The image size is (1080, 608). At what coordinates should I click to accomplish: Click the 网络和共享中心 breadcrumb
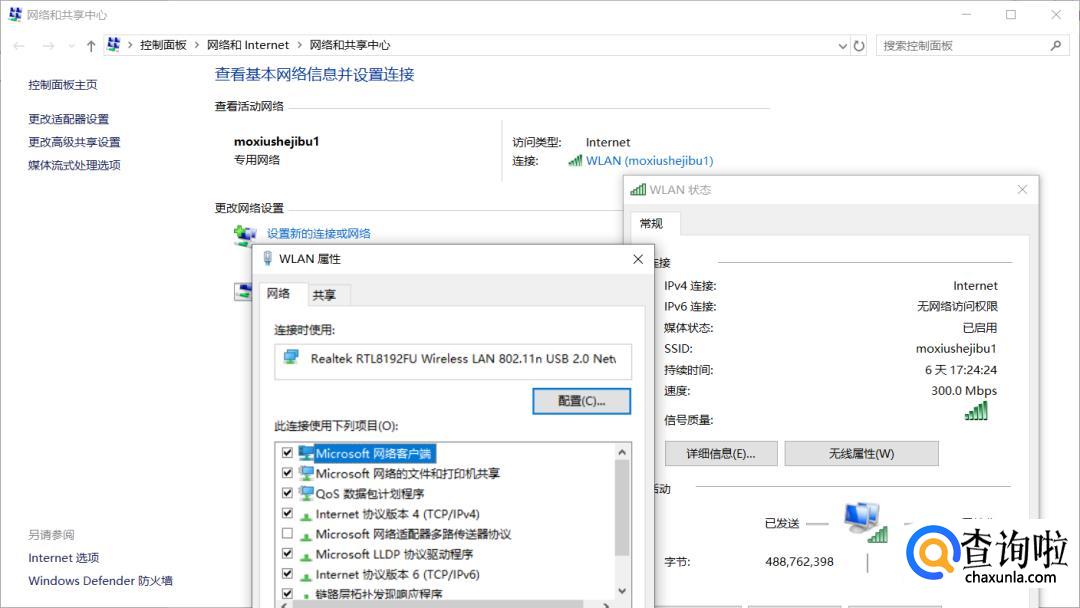(x=350, y=45)
